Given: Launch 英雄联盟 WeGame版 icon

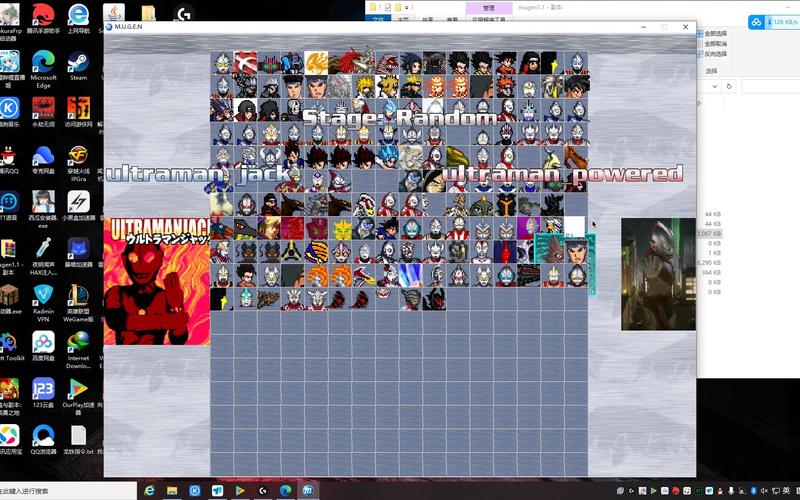Looking at the screenshot, I should click(x=78, y=304).
